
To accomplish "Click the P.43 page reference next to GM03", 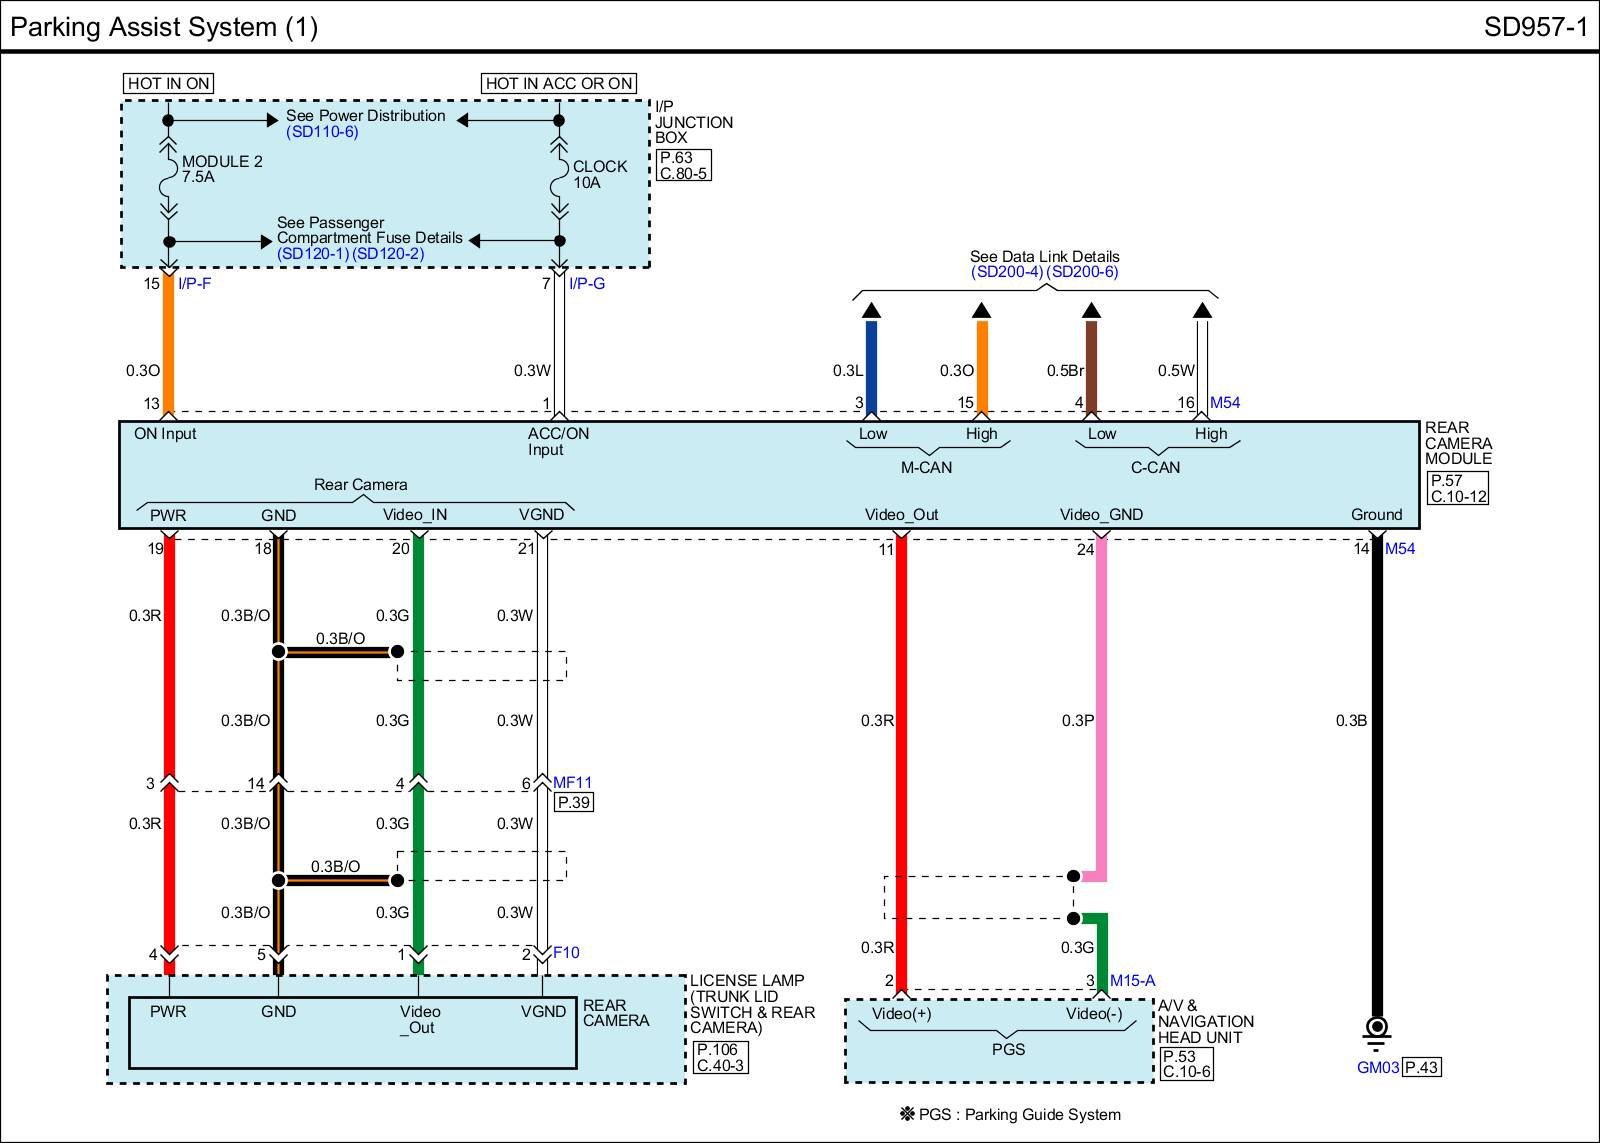I will click(x=1421, y=1068).
